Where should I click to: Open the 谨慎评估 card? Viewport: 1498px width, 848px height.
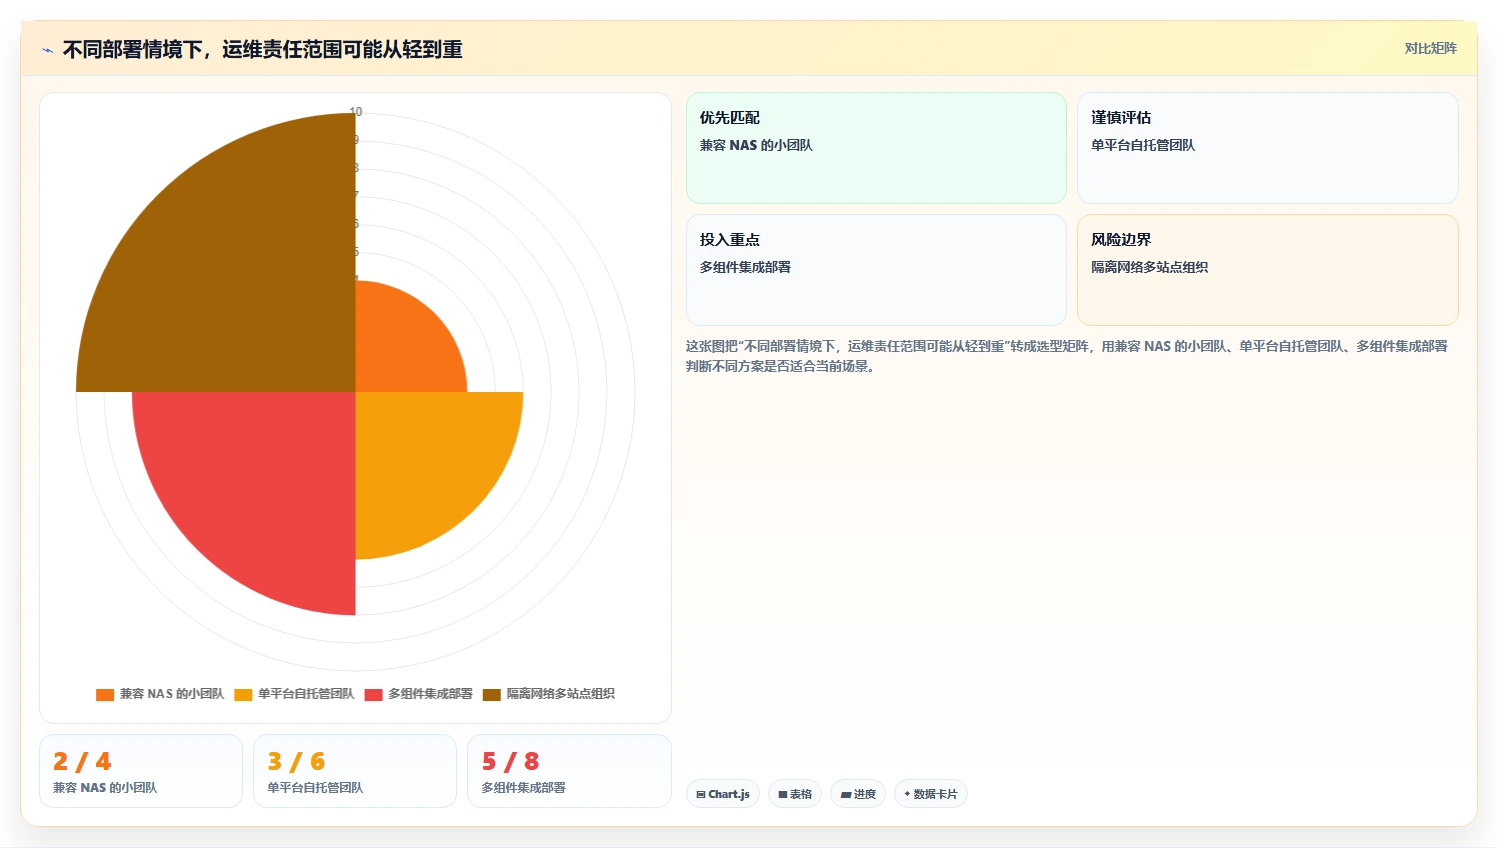pyautogui.click(x=1267, y=148)
